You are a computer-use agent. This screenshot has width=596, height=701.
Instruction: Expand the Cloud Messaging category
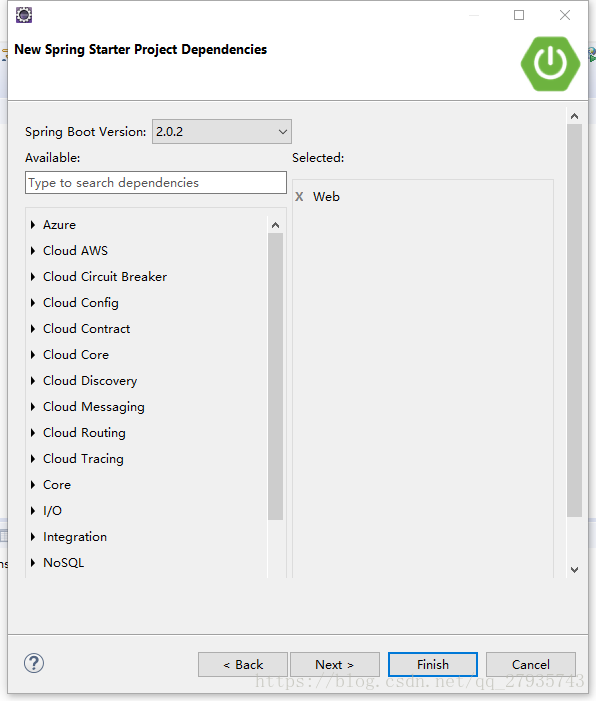tap(33, 406)
